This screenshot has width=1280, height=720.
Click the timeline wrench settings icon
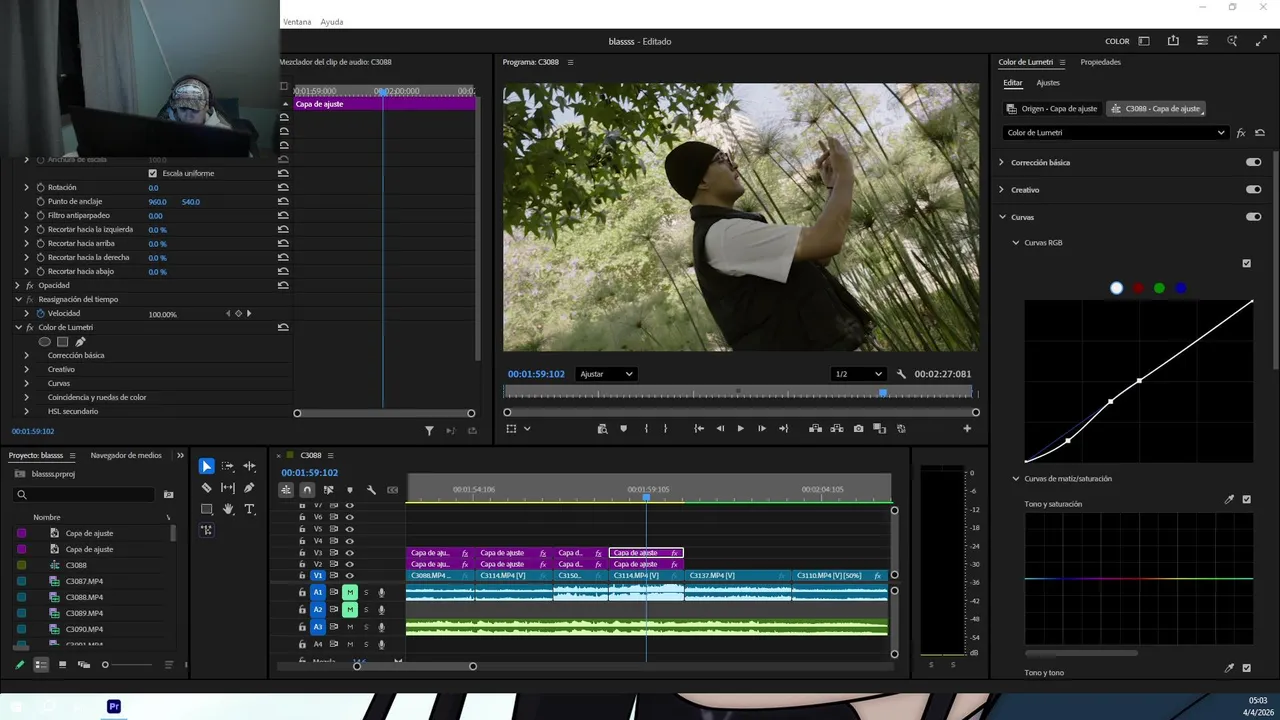[x=371, y=490]
